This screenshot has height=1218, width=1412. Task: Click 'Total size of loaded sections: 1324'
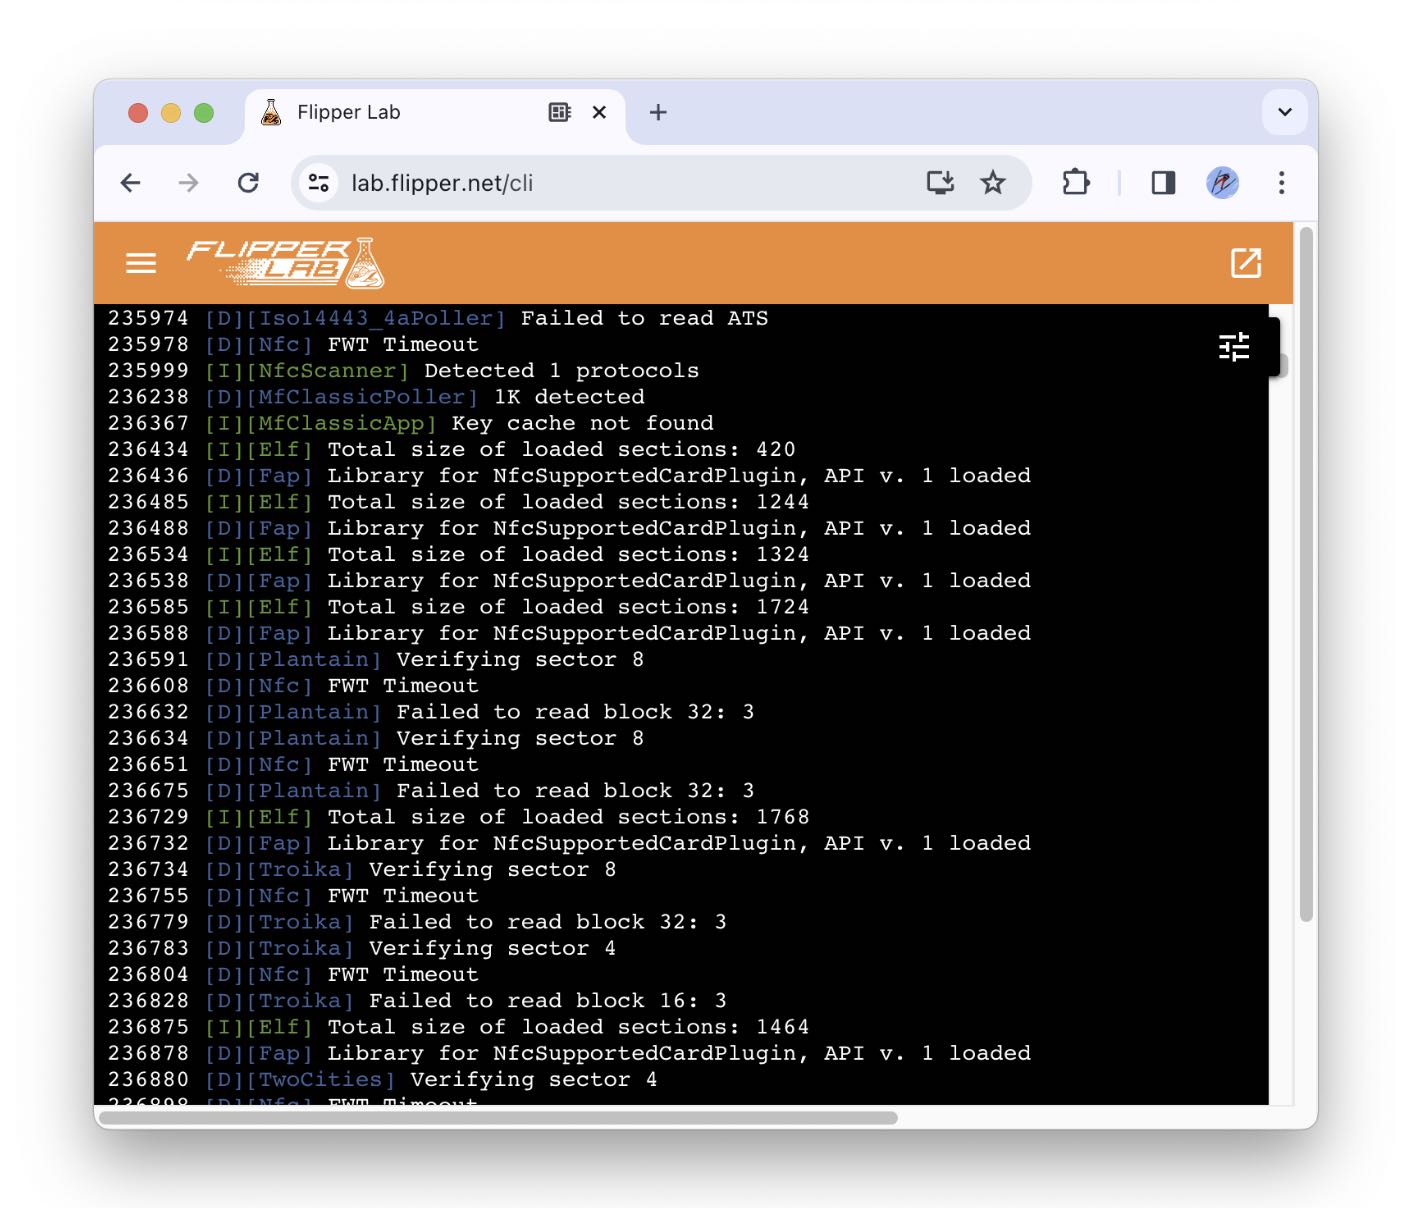(x=568, y=554)
